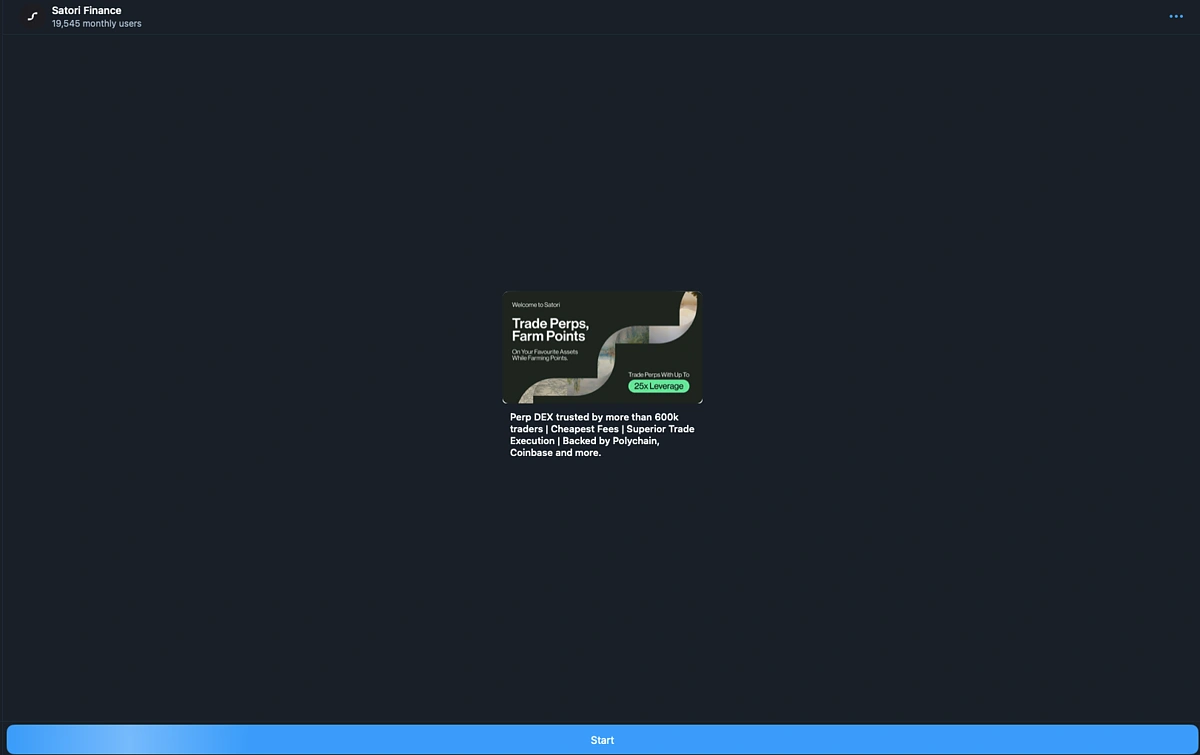Click the green 25x Leverage badge
The image size is (1200, 755).
[x=658, y=386]
